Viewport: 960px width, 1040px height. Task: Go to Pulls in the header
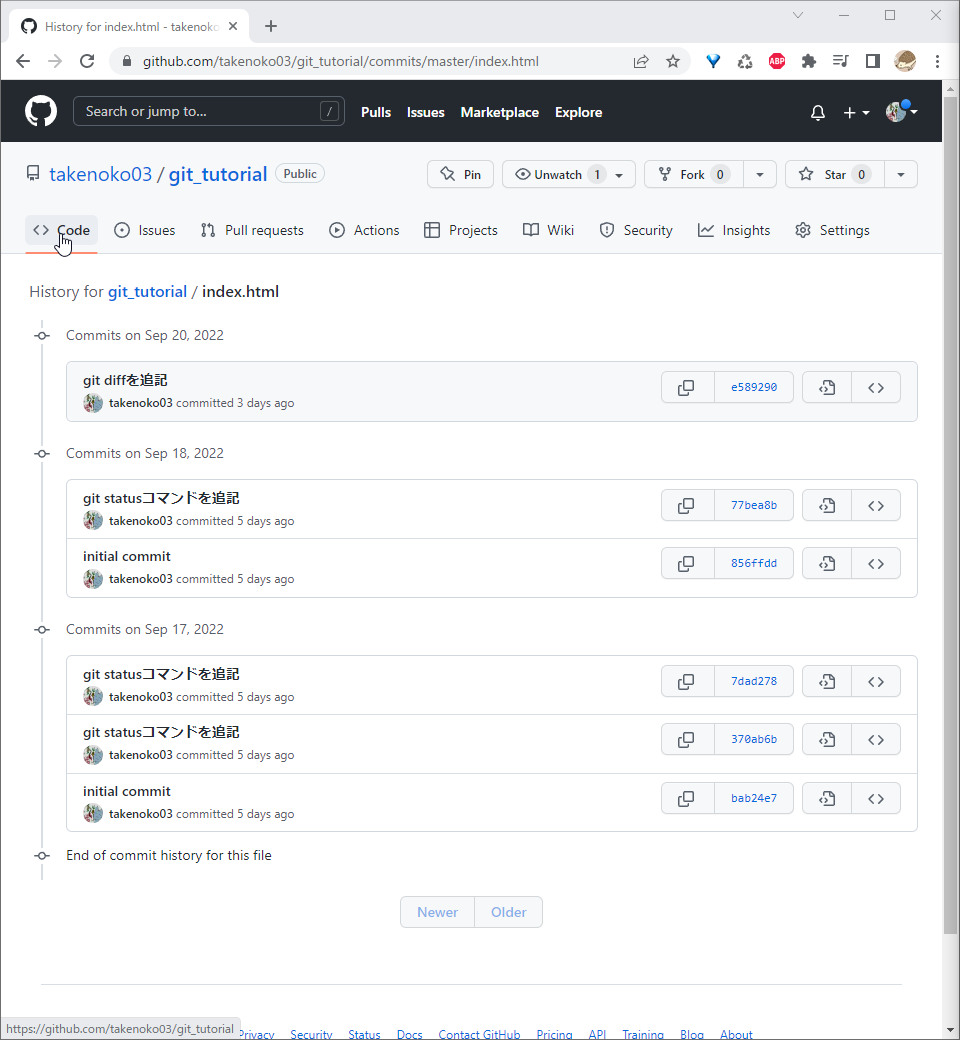[376, 113]
